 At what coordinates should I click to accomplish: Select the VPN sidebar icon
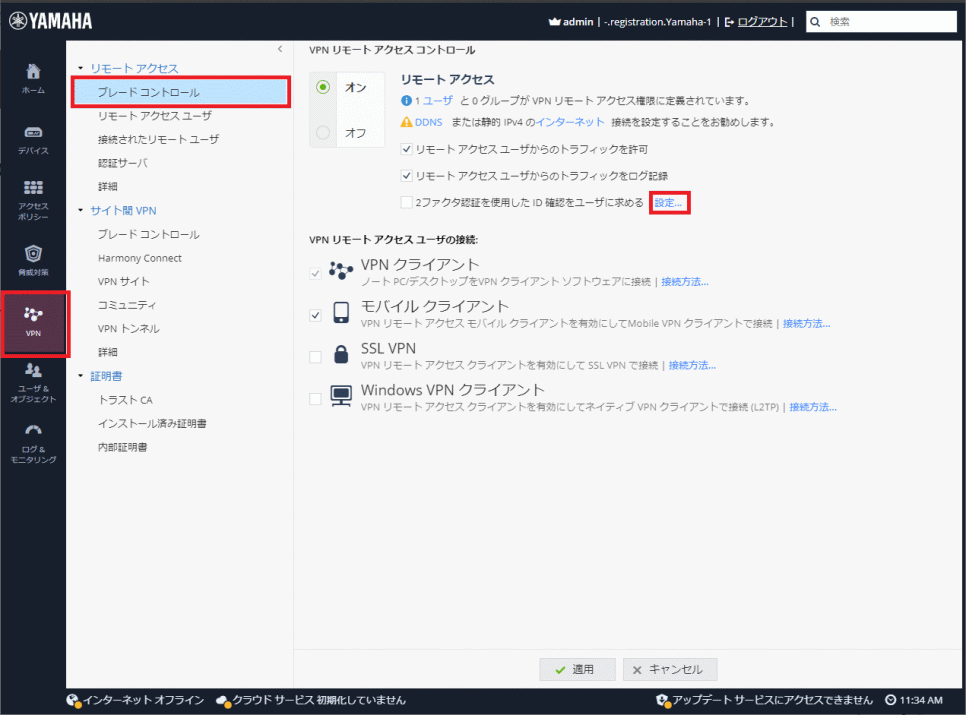pyautogui.click(x=34, y=315)
